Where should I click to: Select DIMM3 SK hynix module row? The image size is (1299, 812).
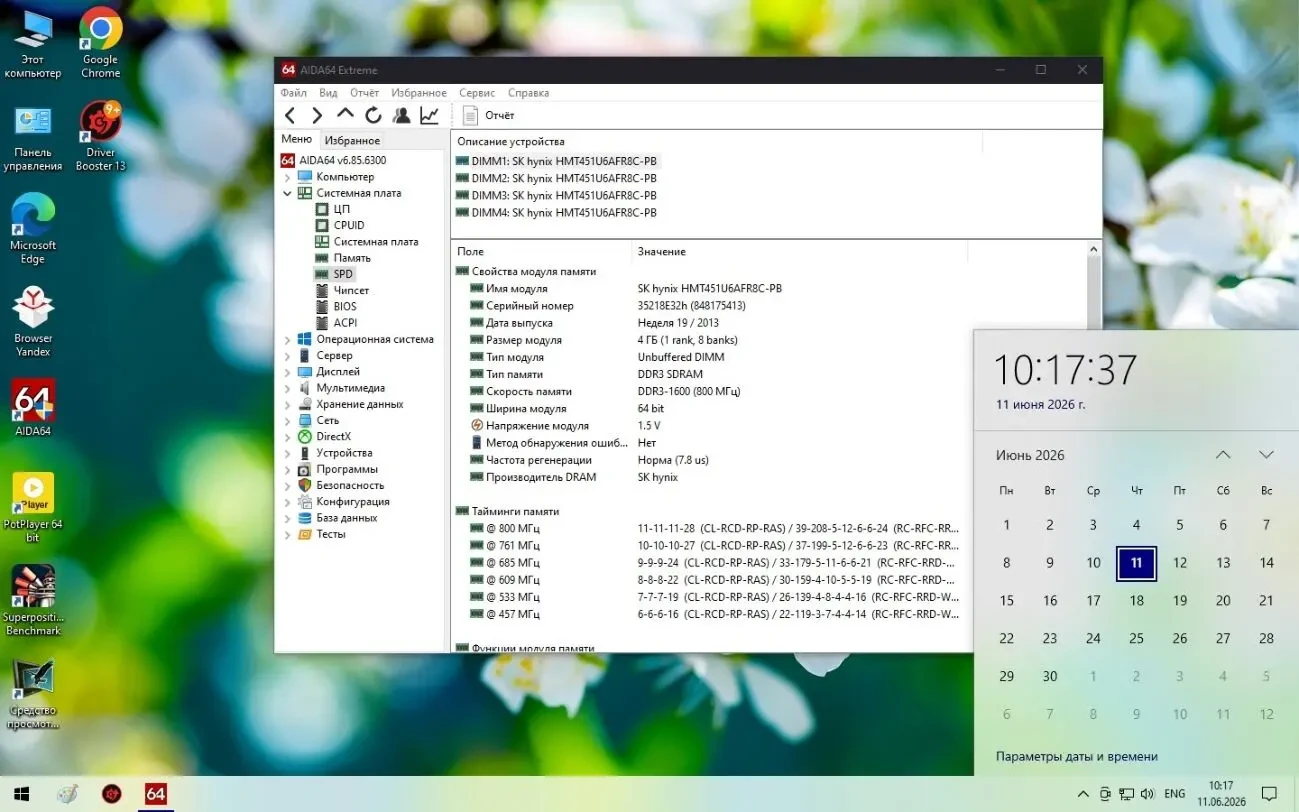(557, 195)
